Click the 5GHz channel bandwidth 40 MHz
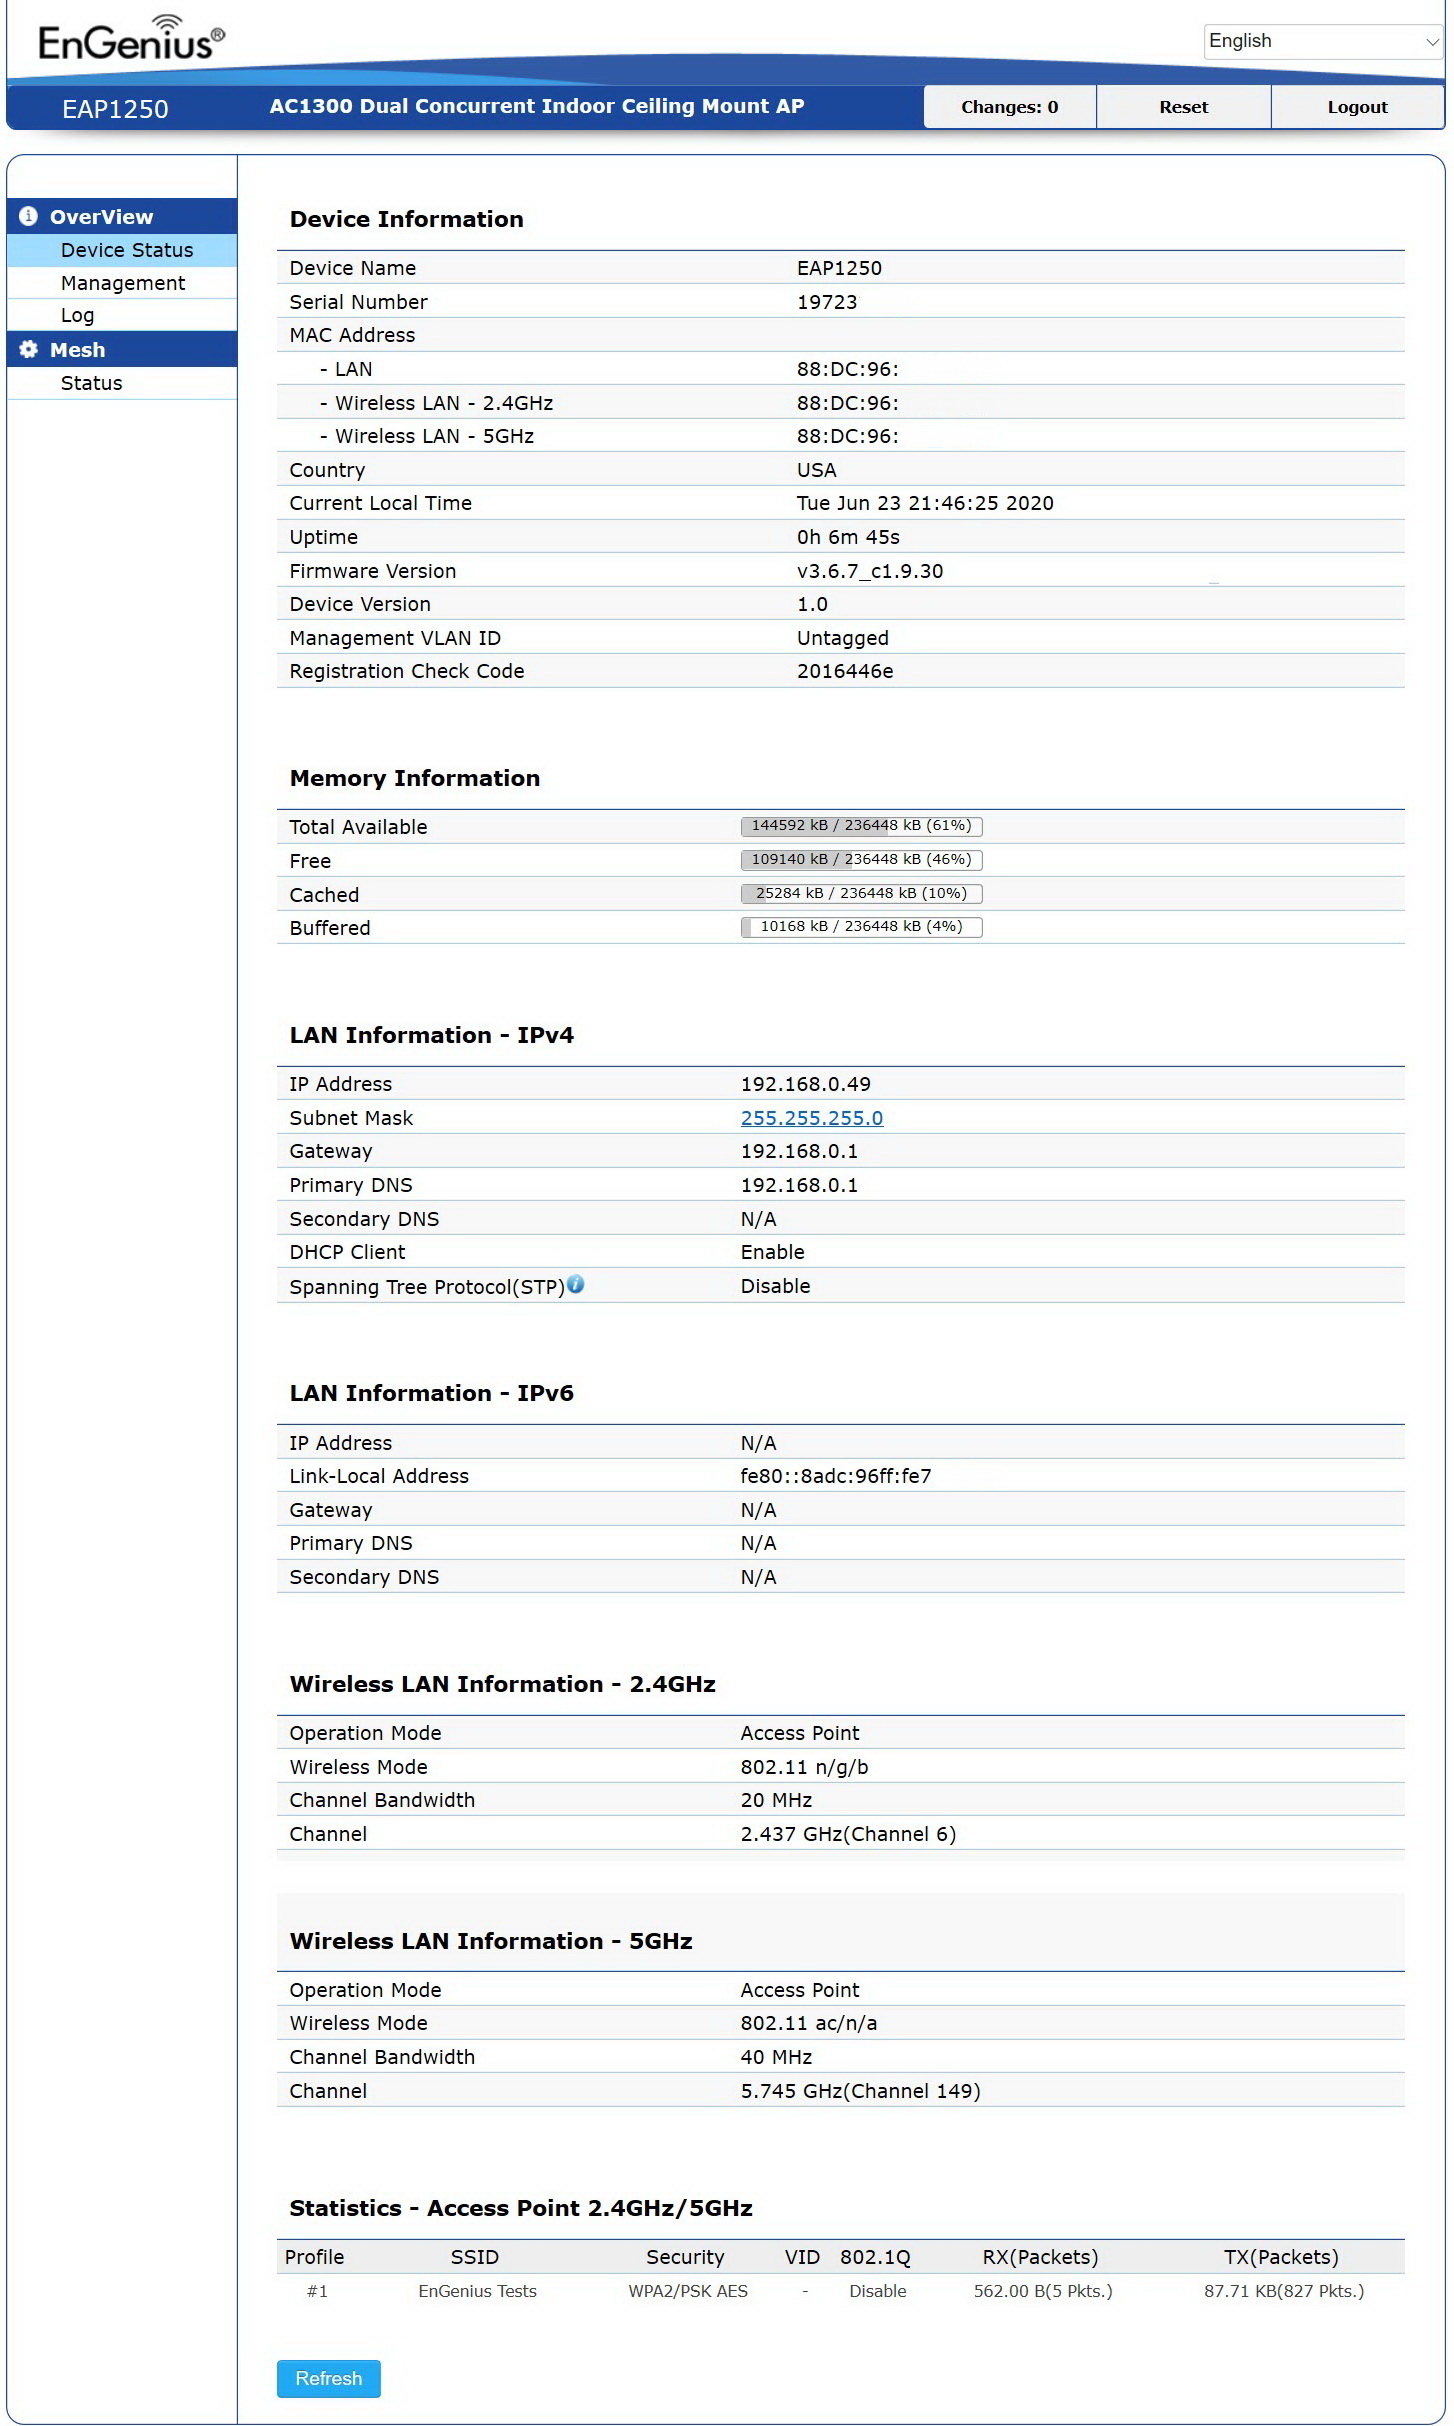Screen dimensions: 1454x2426 (x=776, y=2057)
